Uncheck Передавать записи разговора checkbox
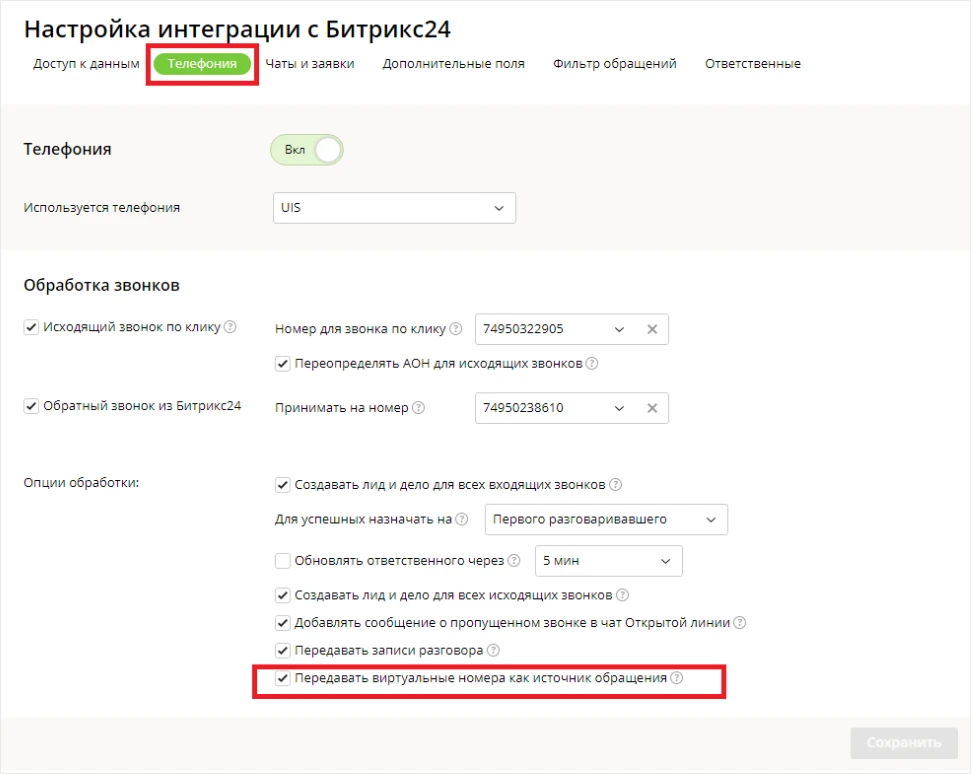This screenshot has width=971, height=774. 282,650
